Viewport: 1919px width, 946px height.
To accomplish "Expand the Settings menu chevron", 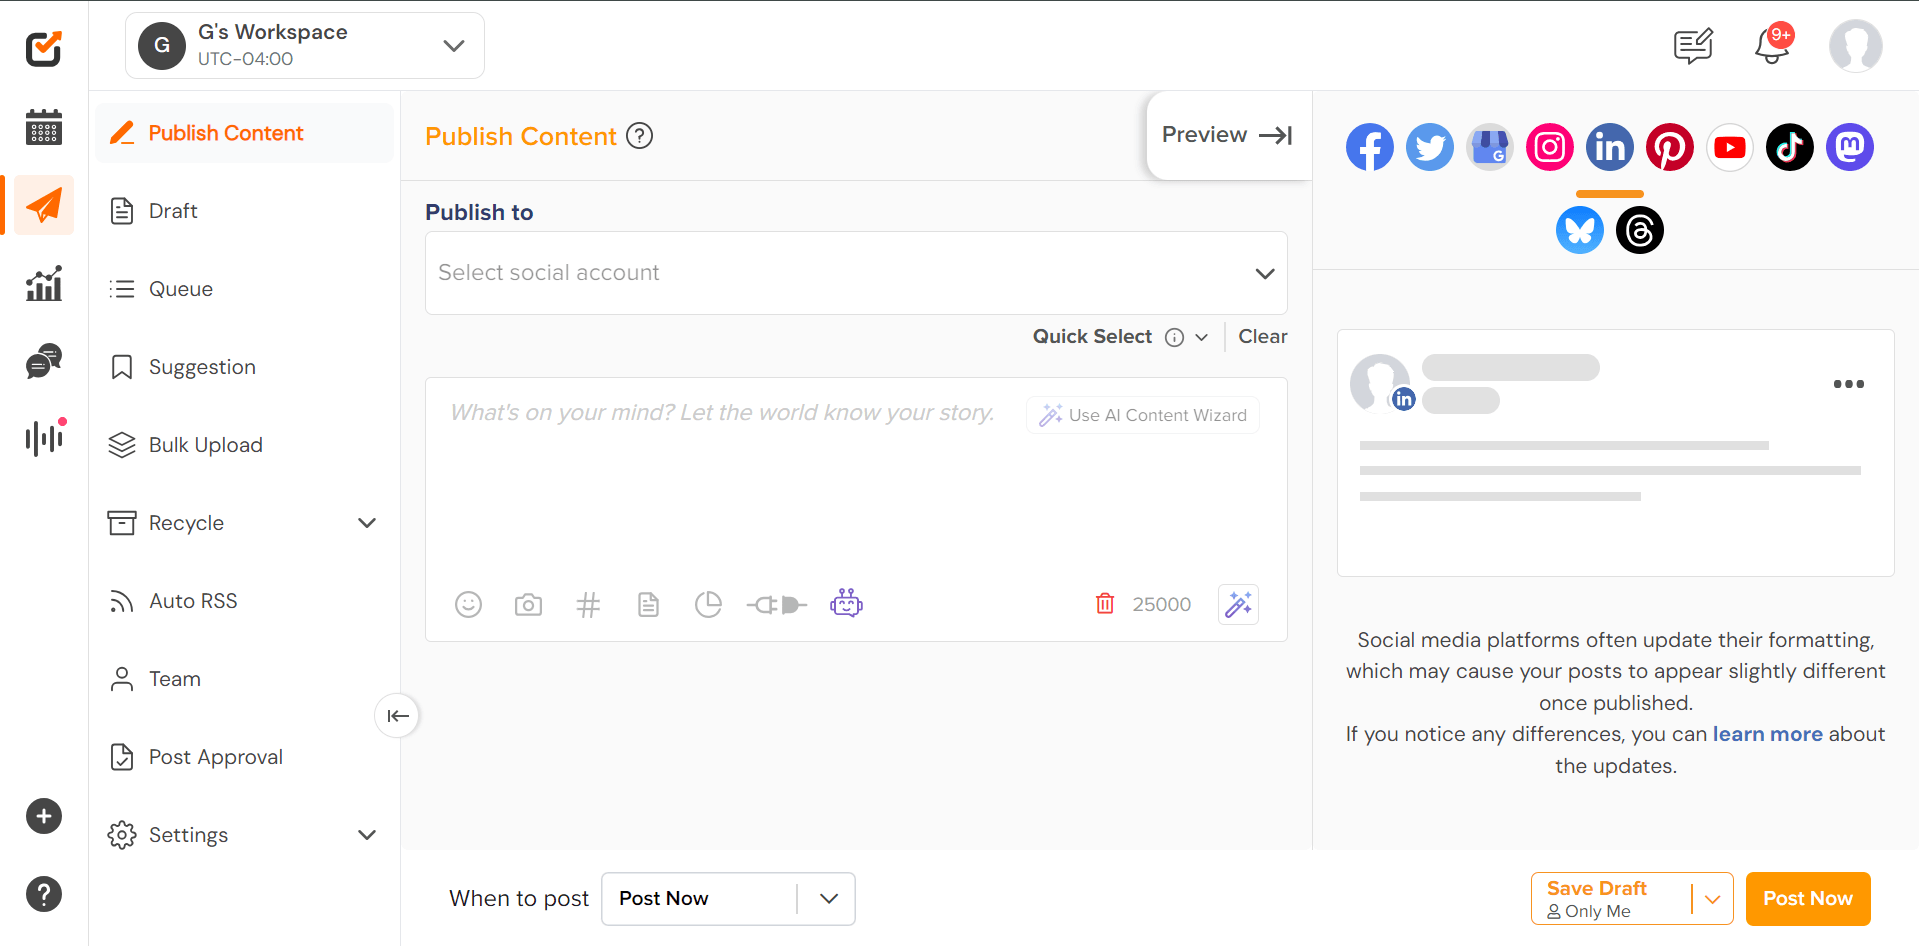I will 367,835.
